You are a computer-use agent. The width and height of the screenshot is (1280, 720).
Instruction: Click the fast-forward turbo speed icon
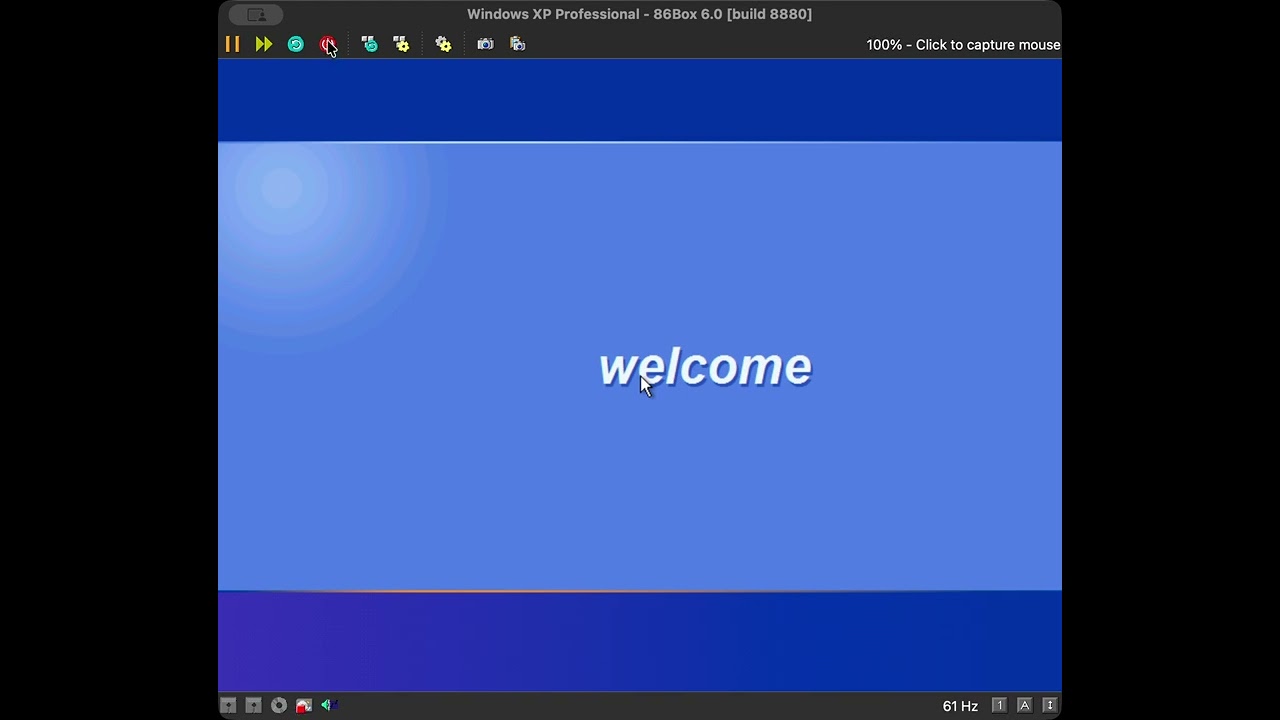click(264, 44)
